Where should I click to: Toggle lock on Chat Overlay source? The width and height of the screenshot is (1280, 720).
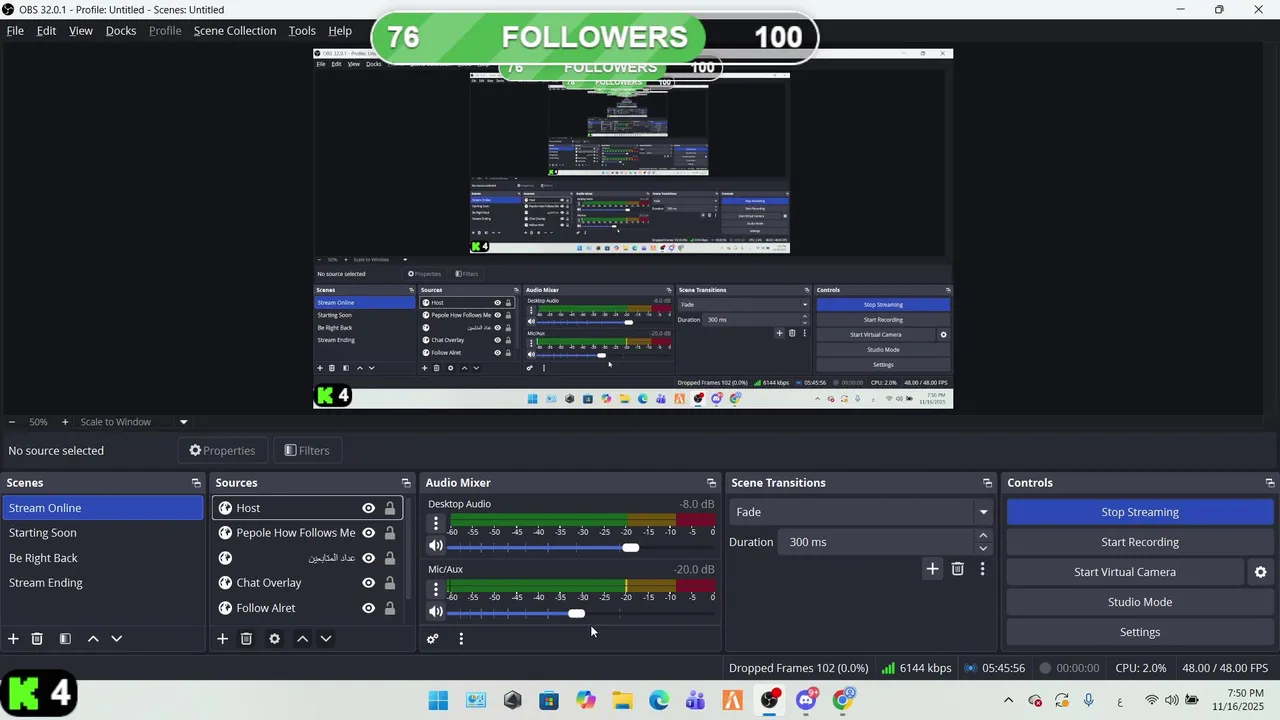coord(390,583)
